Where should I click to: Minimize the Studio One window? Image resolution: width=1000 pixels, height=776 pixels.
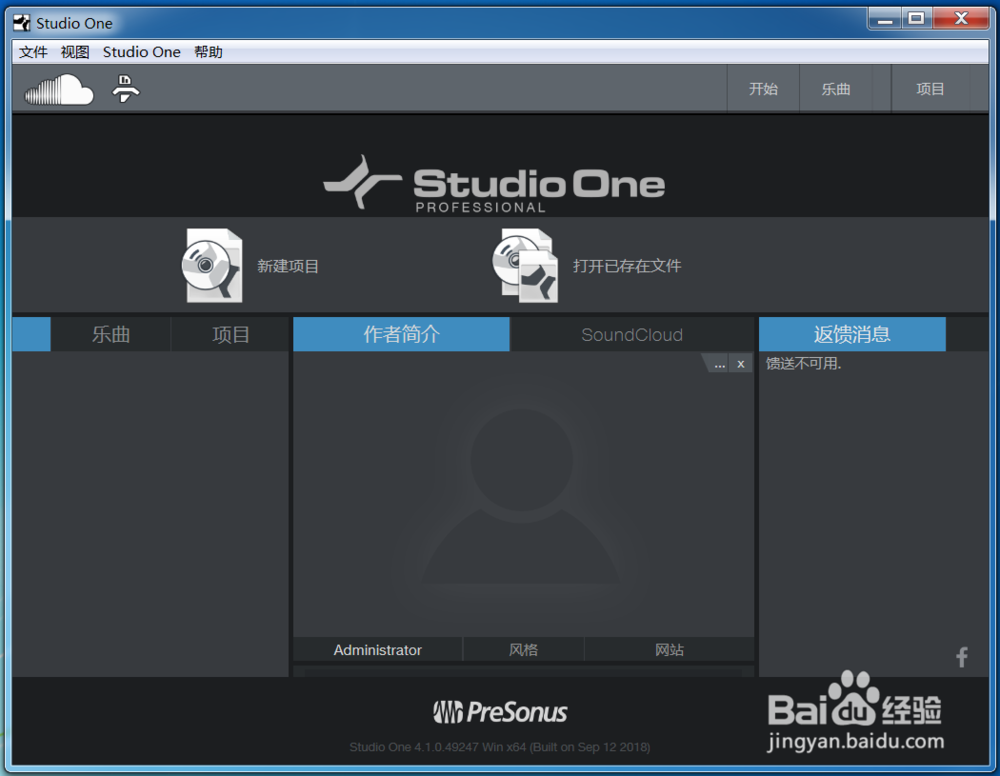tap(885, 19)
